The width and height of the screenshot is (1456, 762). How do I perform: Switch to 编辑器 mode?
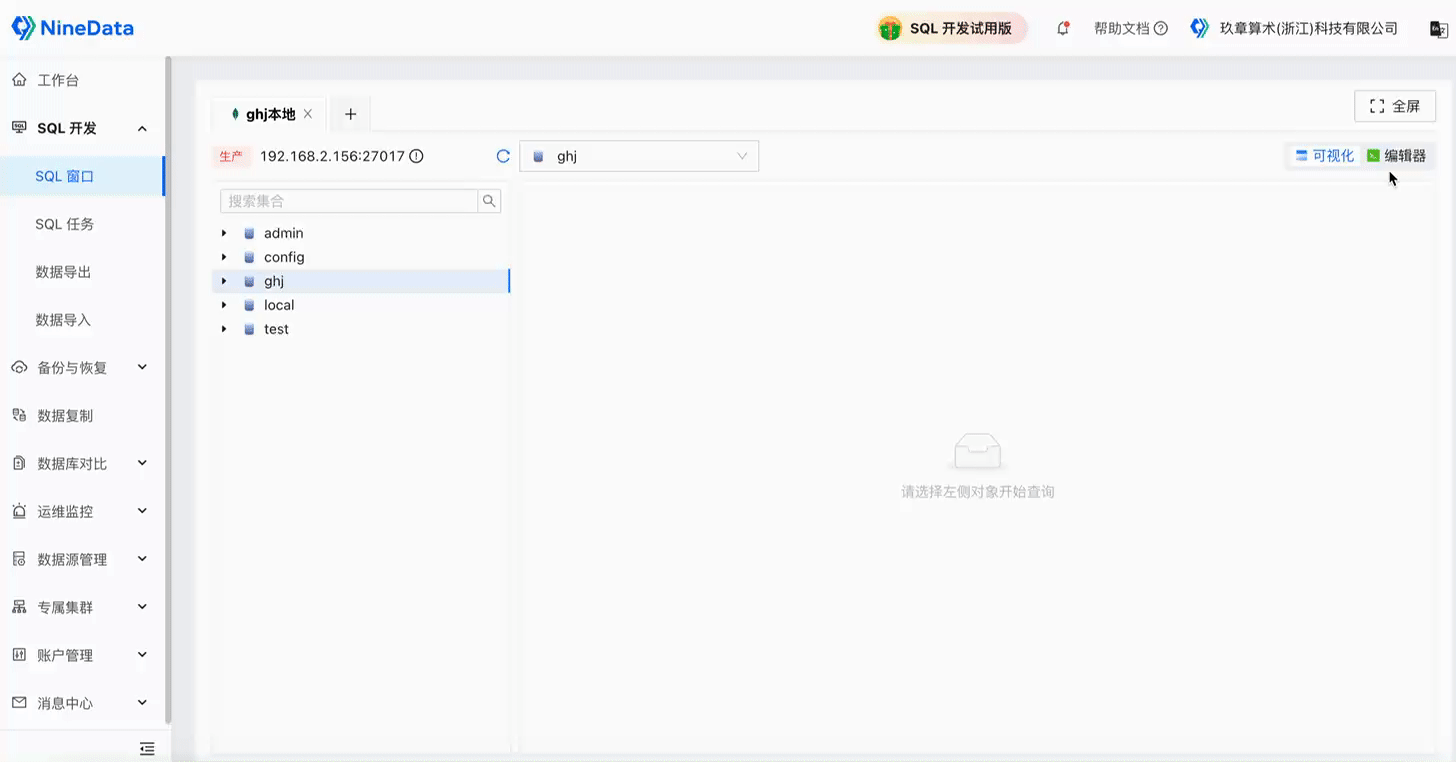[1397, 156]
